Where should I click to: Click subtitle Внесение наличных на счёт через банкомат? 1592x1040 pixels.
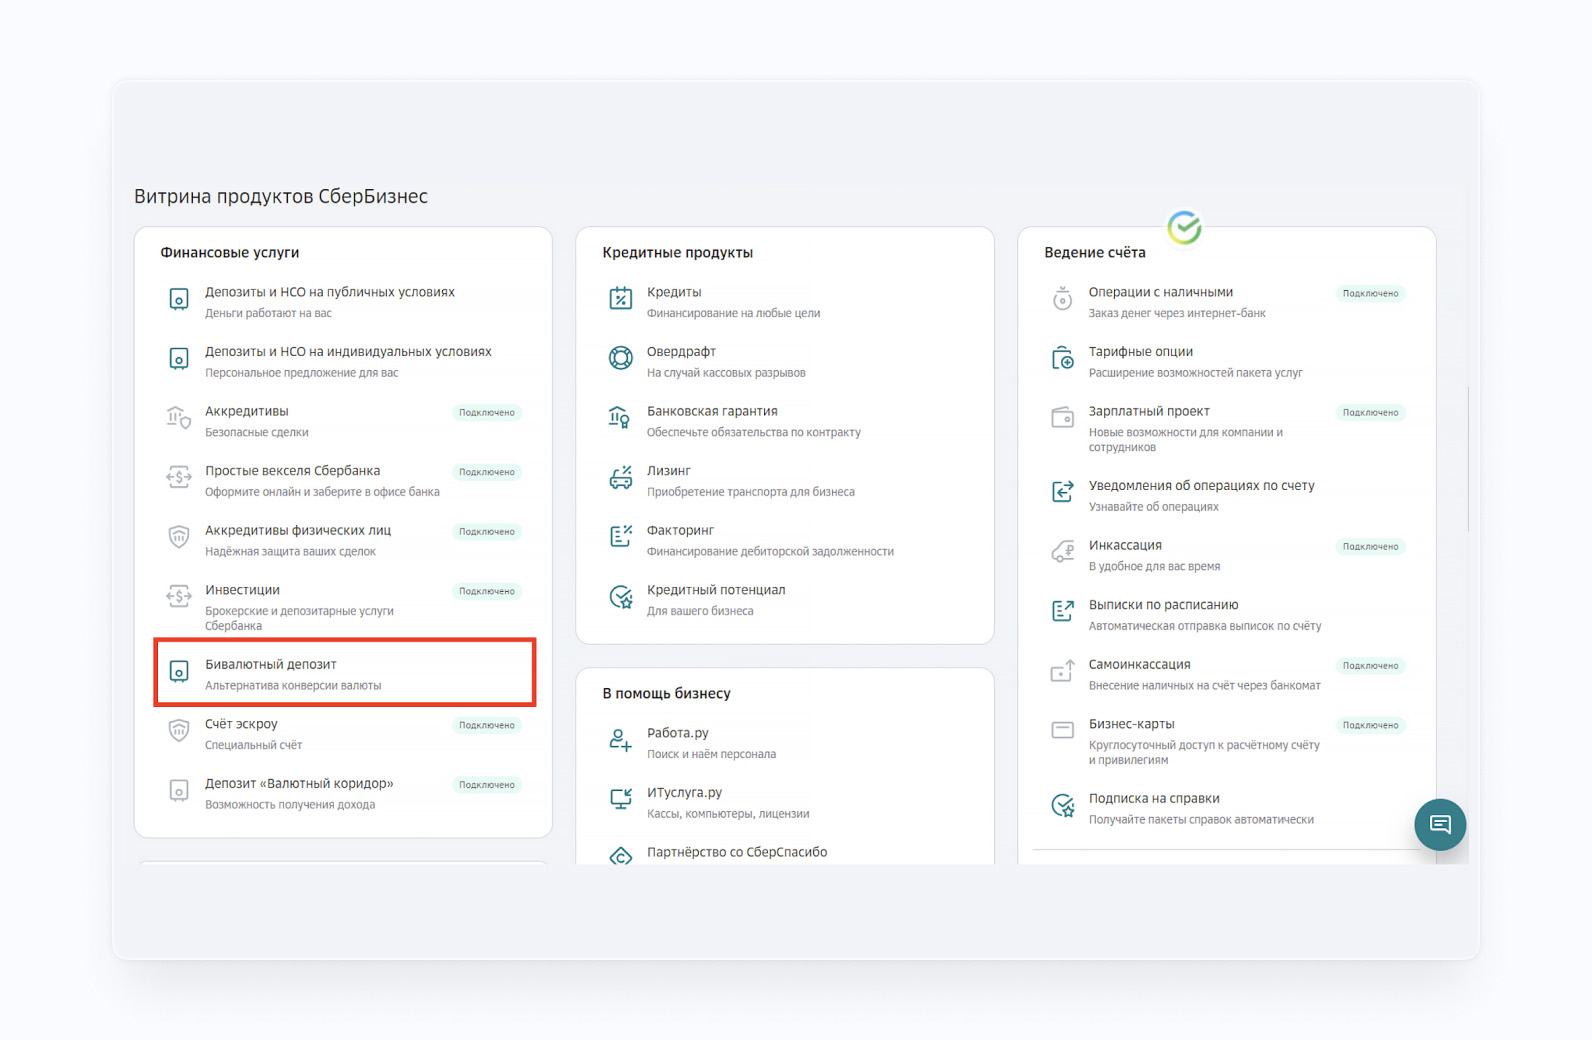coord(1205,686)
